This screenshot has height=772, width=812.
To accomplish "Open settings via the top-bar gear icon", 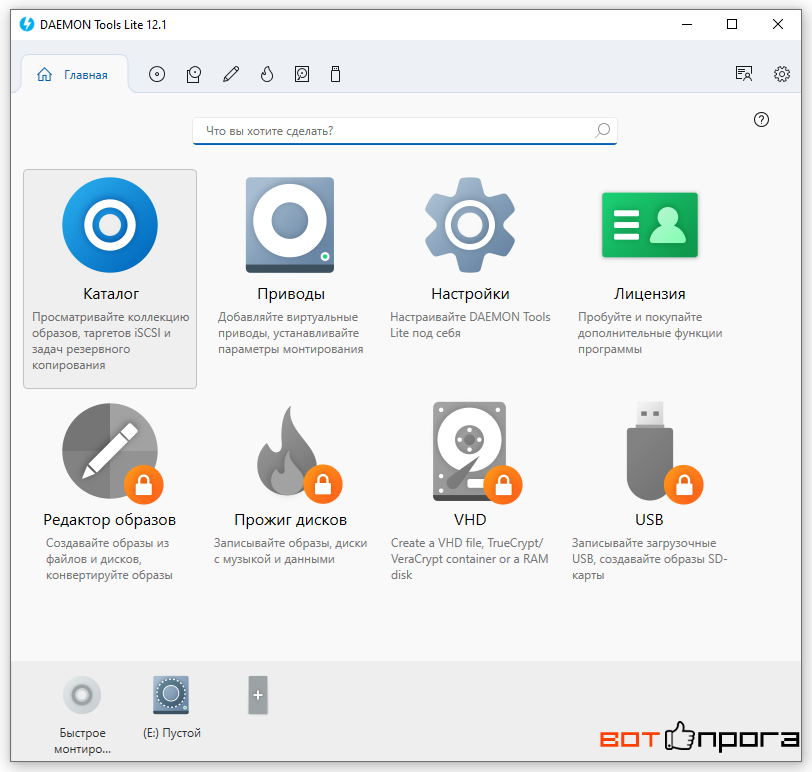I will [782, 74].
